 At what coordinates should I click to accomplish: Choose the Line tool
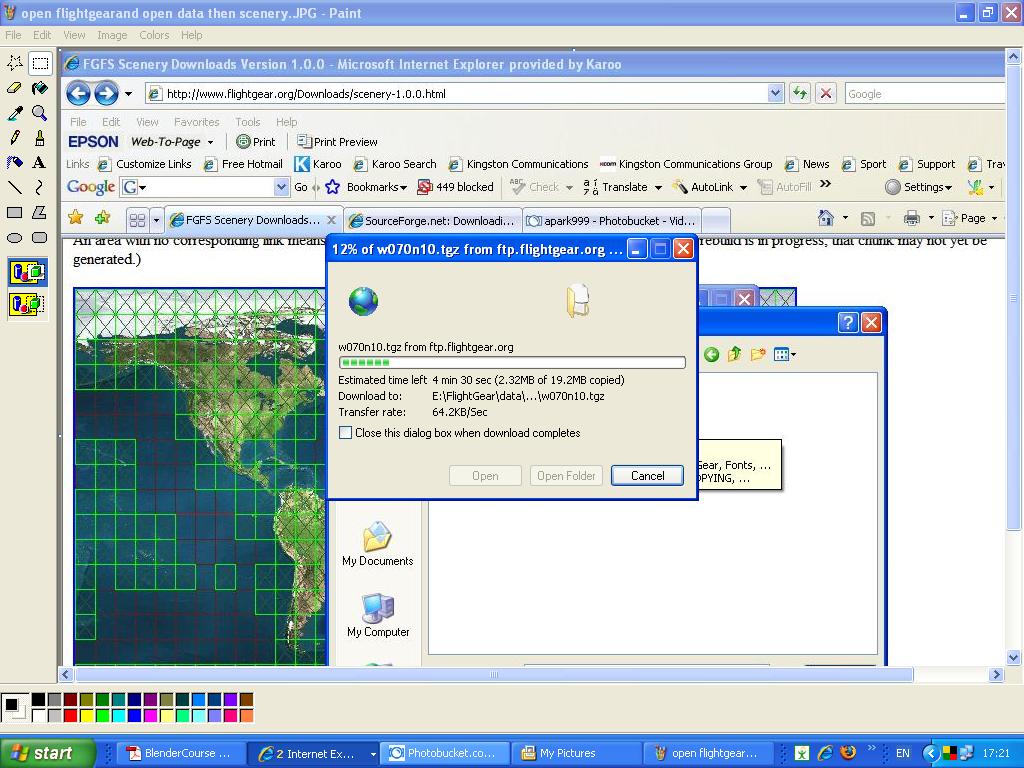15,187
